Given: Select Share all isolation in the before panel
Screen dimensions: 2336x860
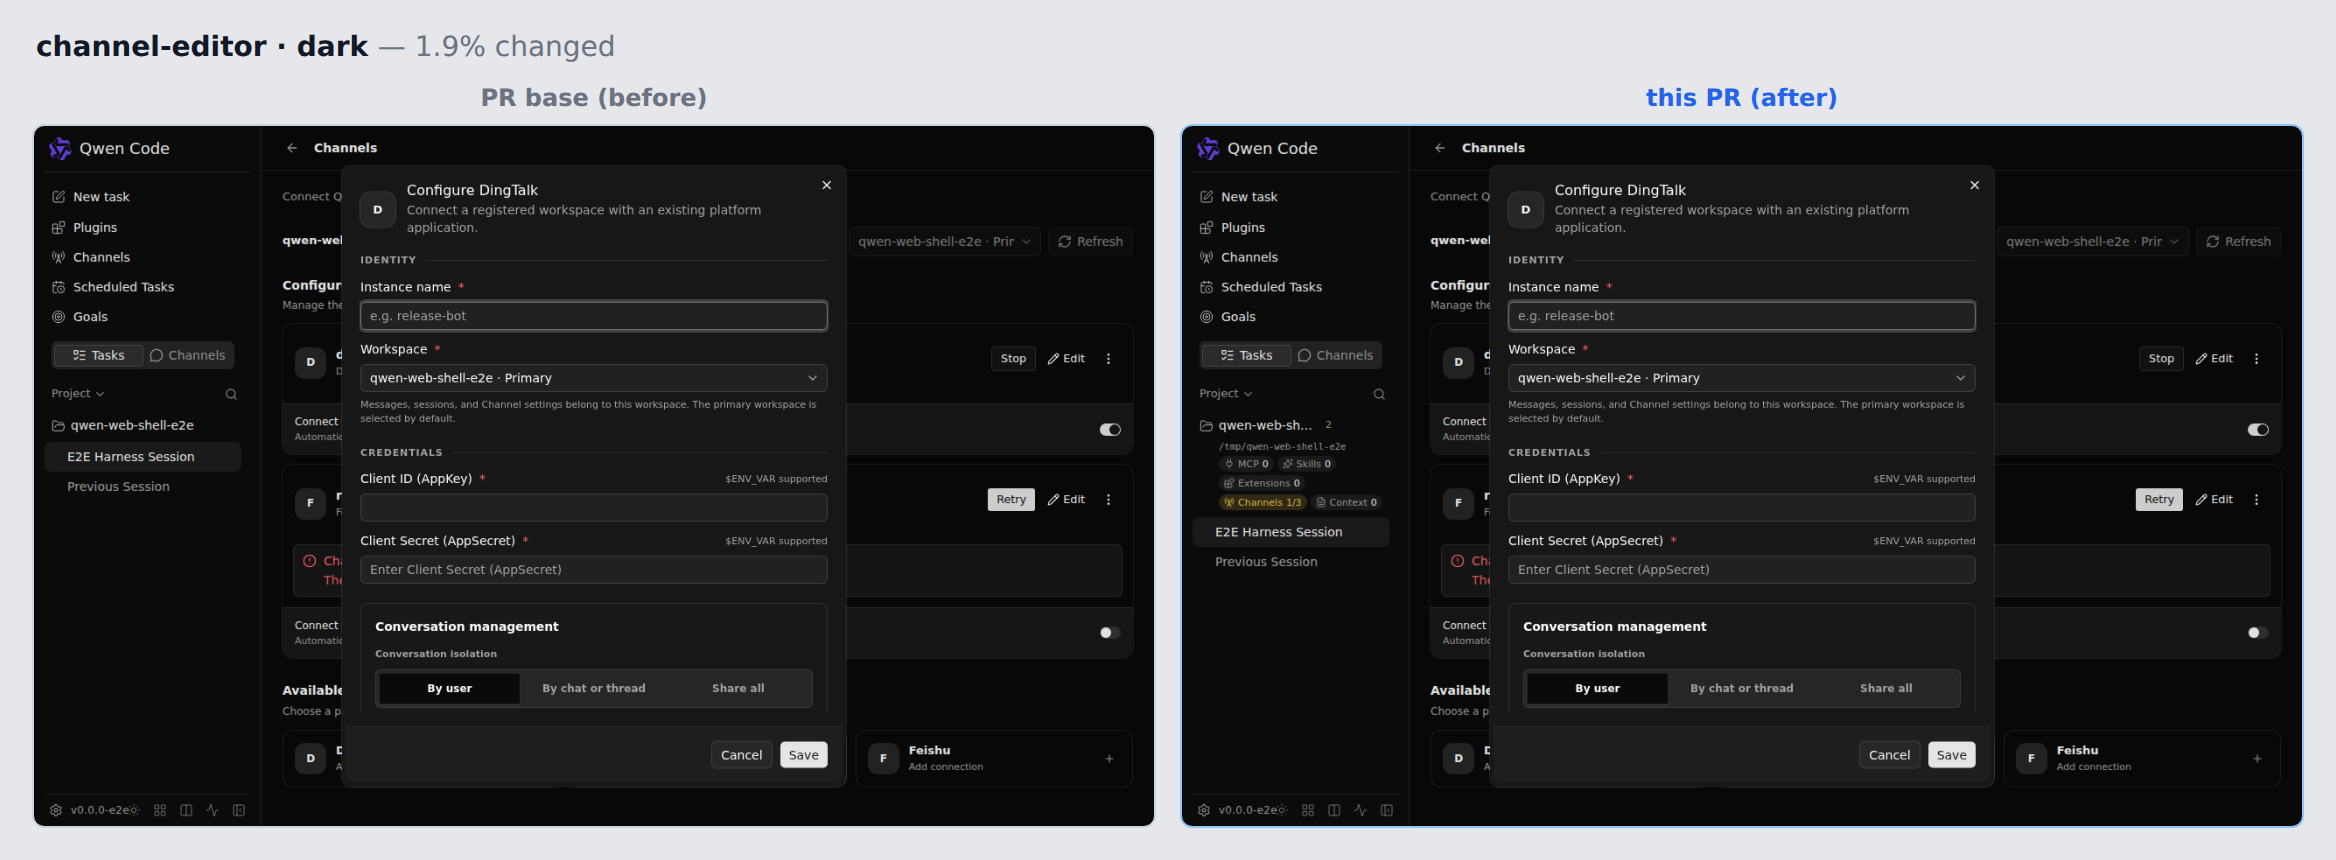Looking at the screenshot, I should (738, 689).
